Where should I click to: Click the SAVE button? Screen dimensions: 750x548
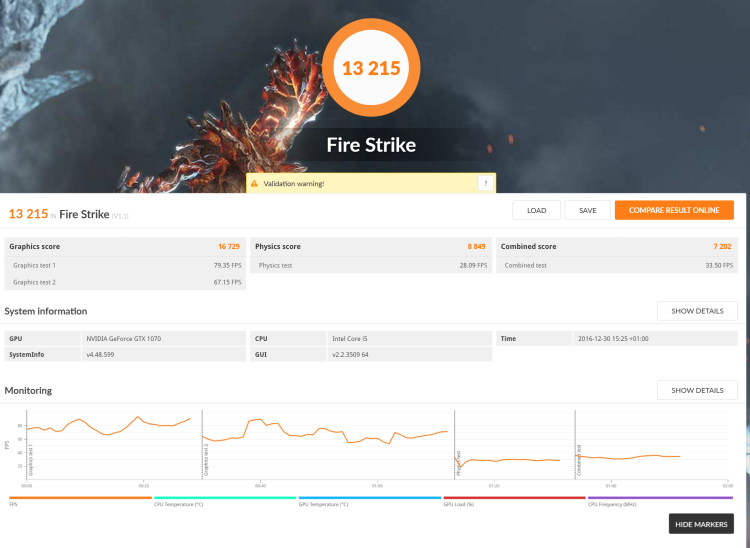click(587, 210)
